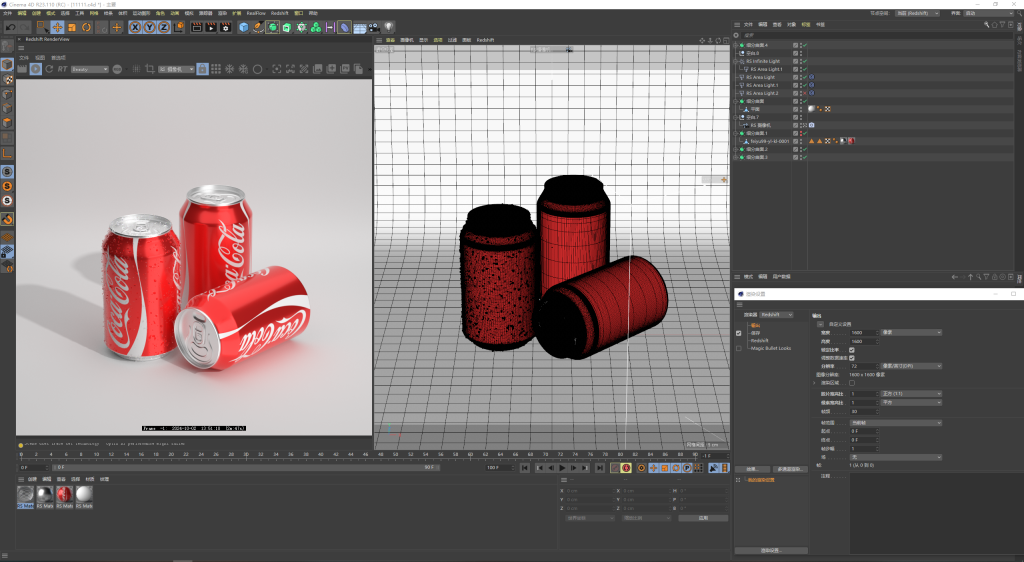This screenshot has width=1024, height=562.
Task: Toggle Z axis lock
Action: coord(163,27)
